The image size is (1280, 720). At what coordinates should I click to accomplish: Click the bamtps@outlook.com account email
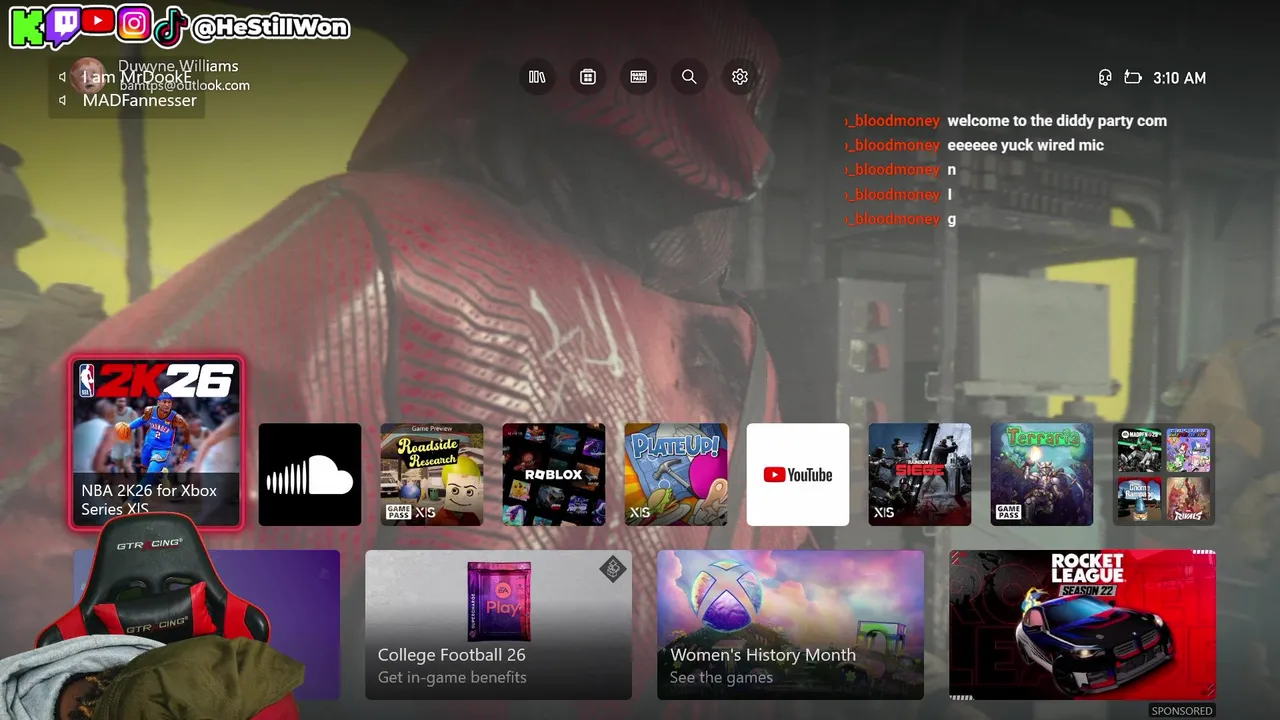[185, 86]
